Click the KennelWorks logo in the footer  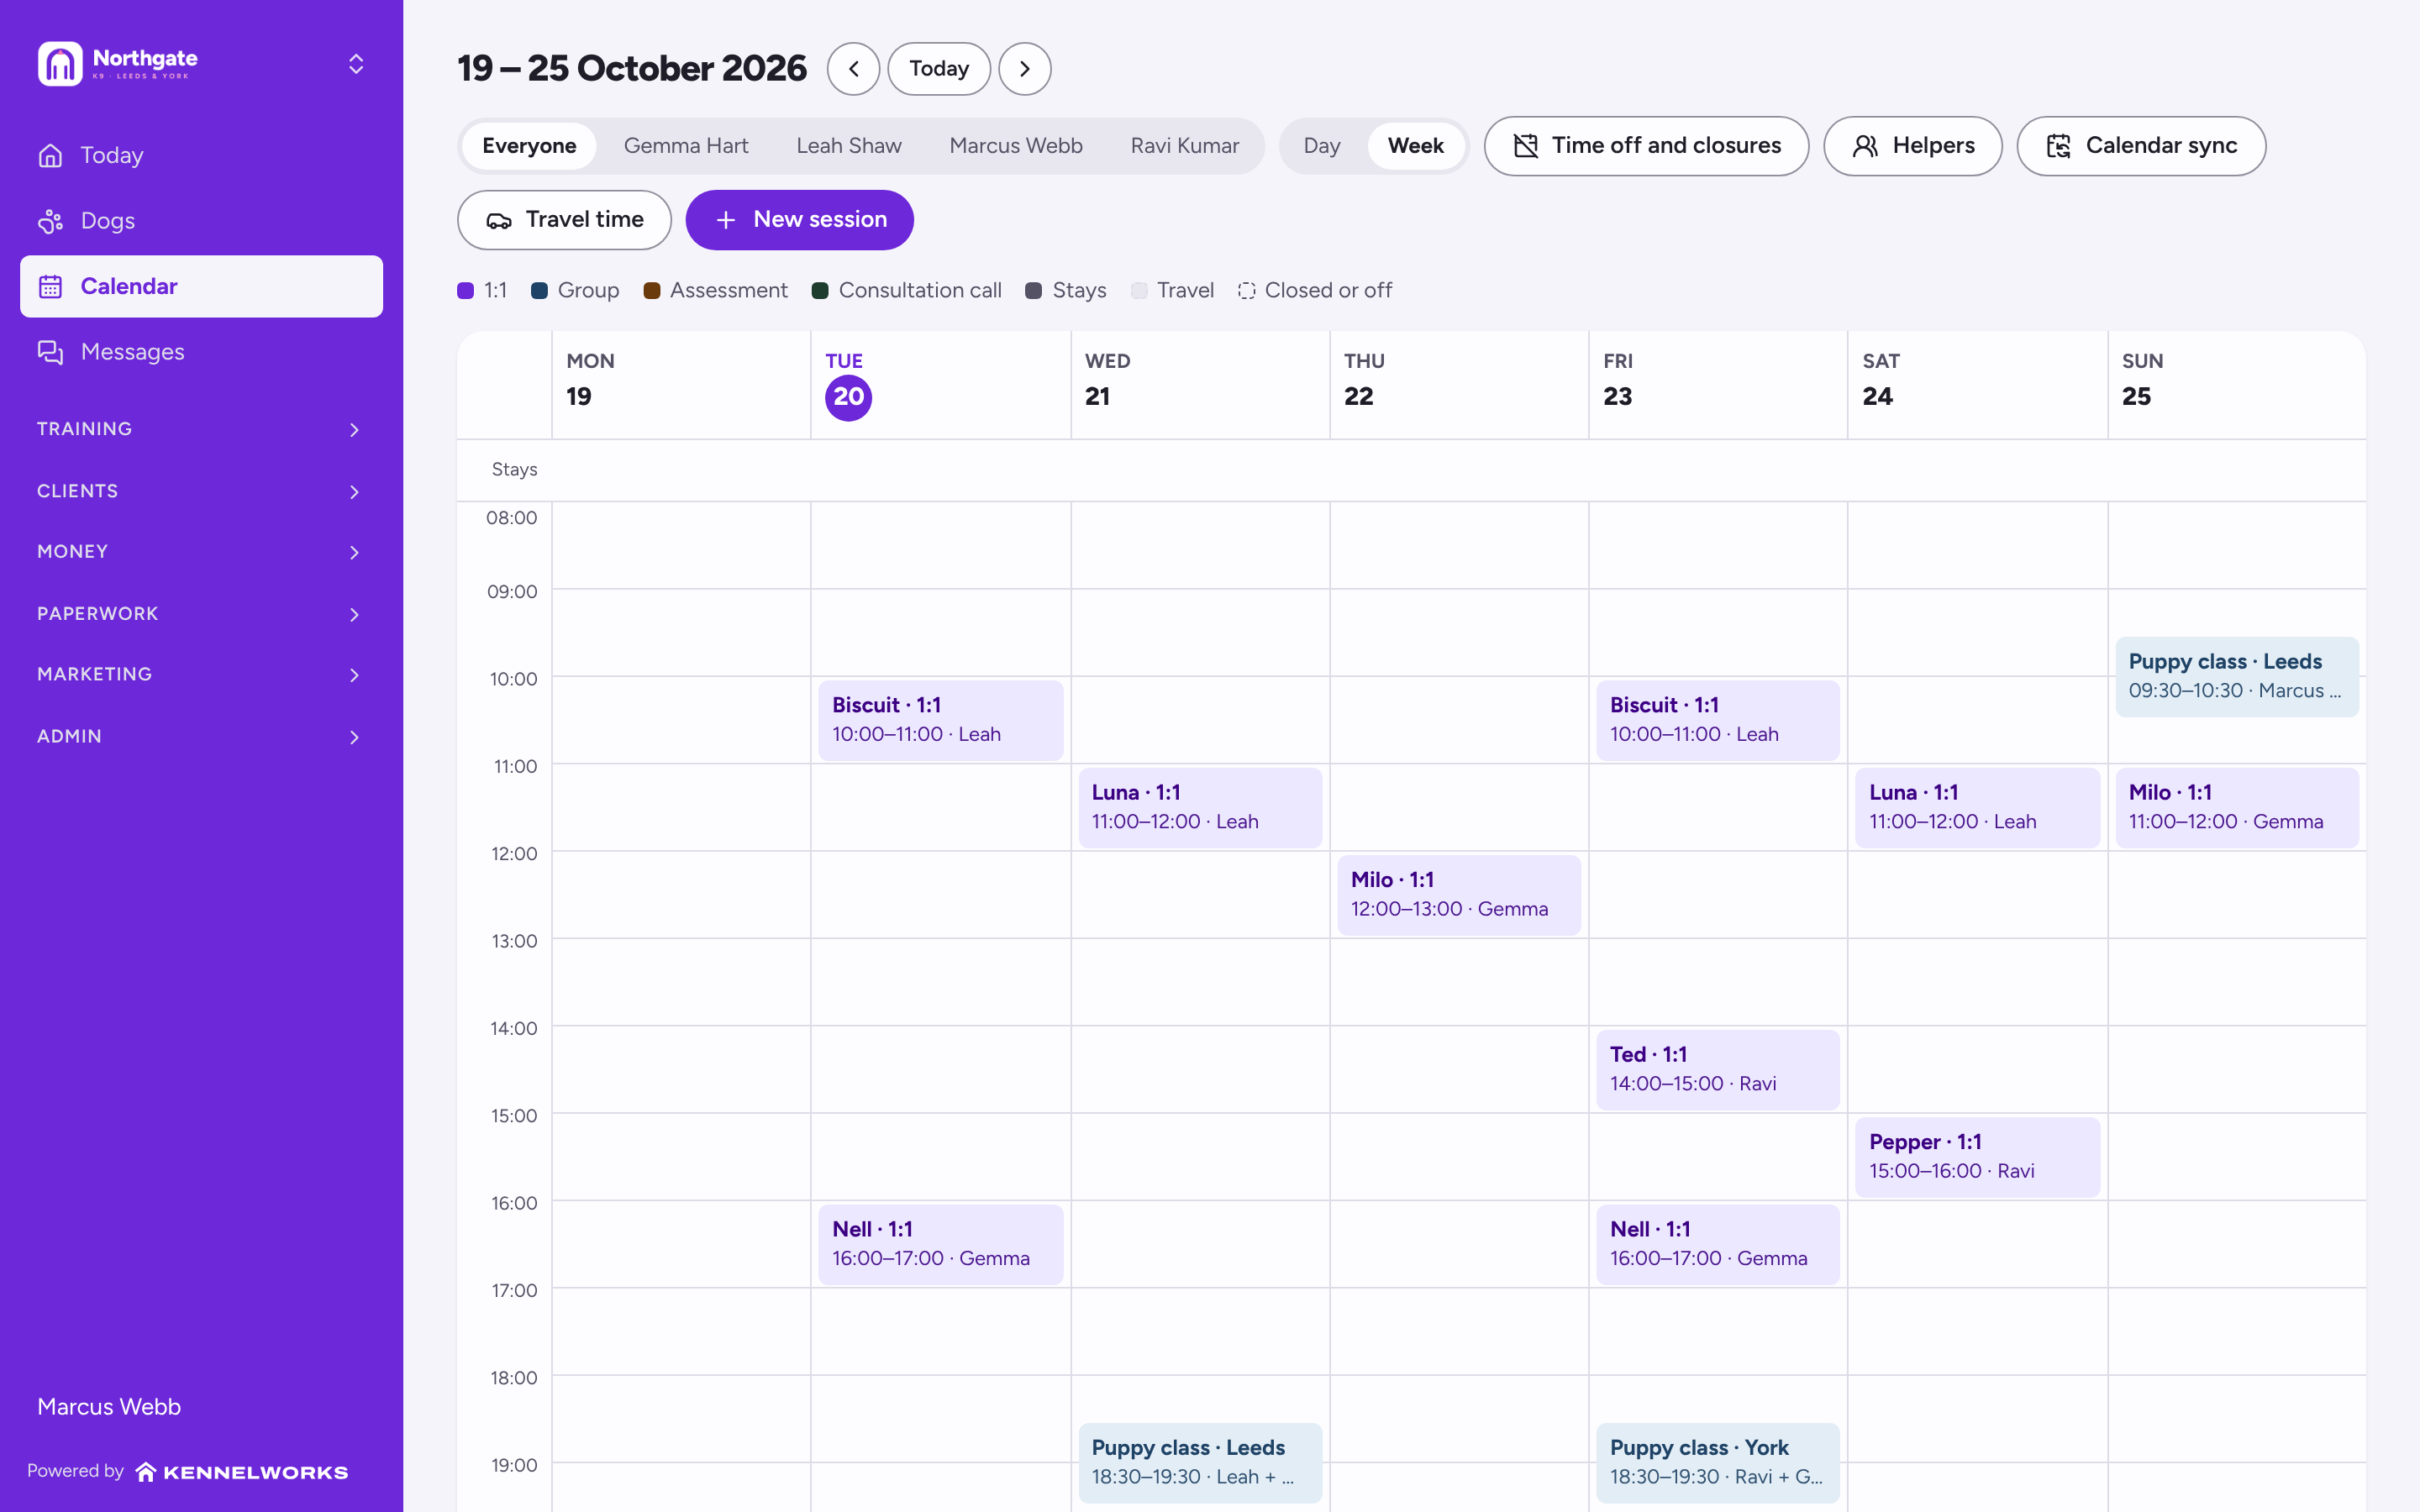click(x=242, y=1472)
